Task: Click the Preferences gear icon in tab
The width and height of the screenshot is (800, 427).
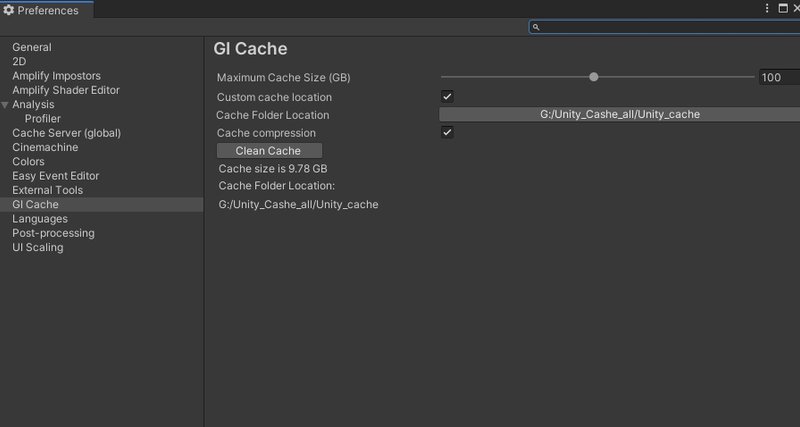Action: point(9,10)
